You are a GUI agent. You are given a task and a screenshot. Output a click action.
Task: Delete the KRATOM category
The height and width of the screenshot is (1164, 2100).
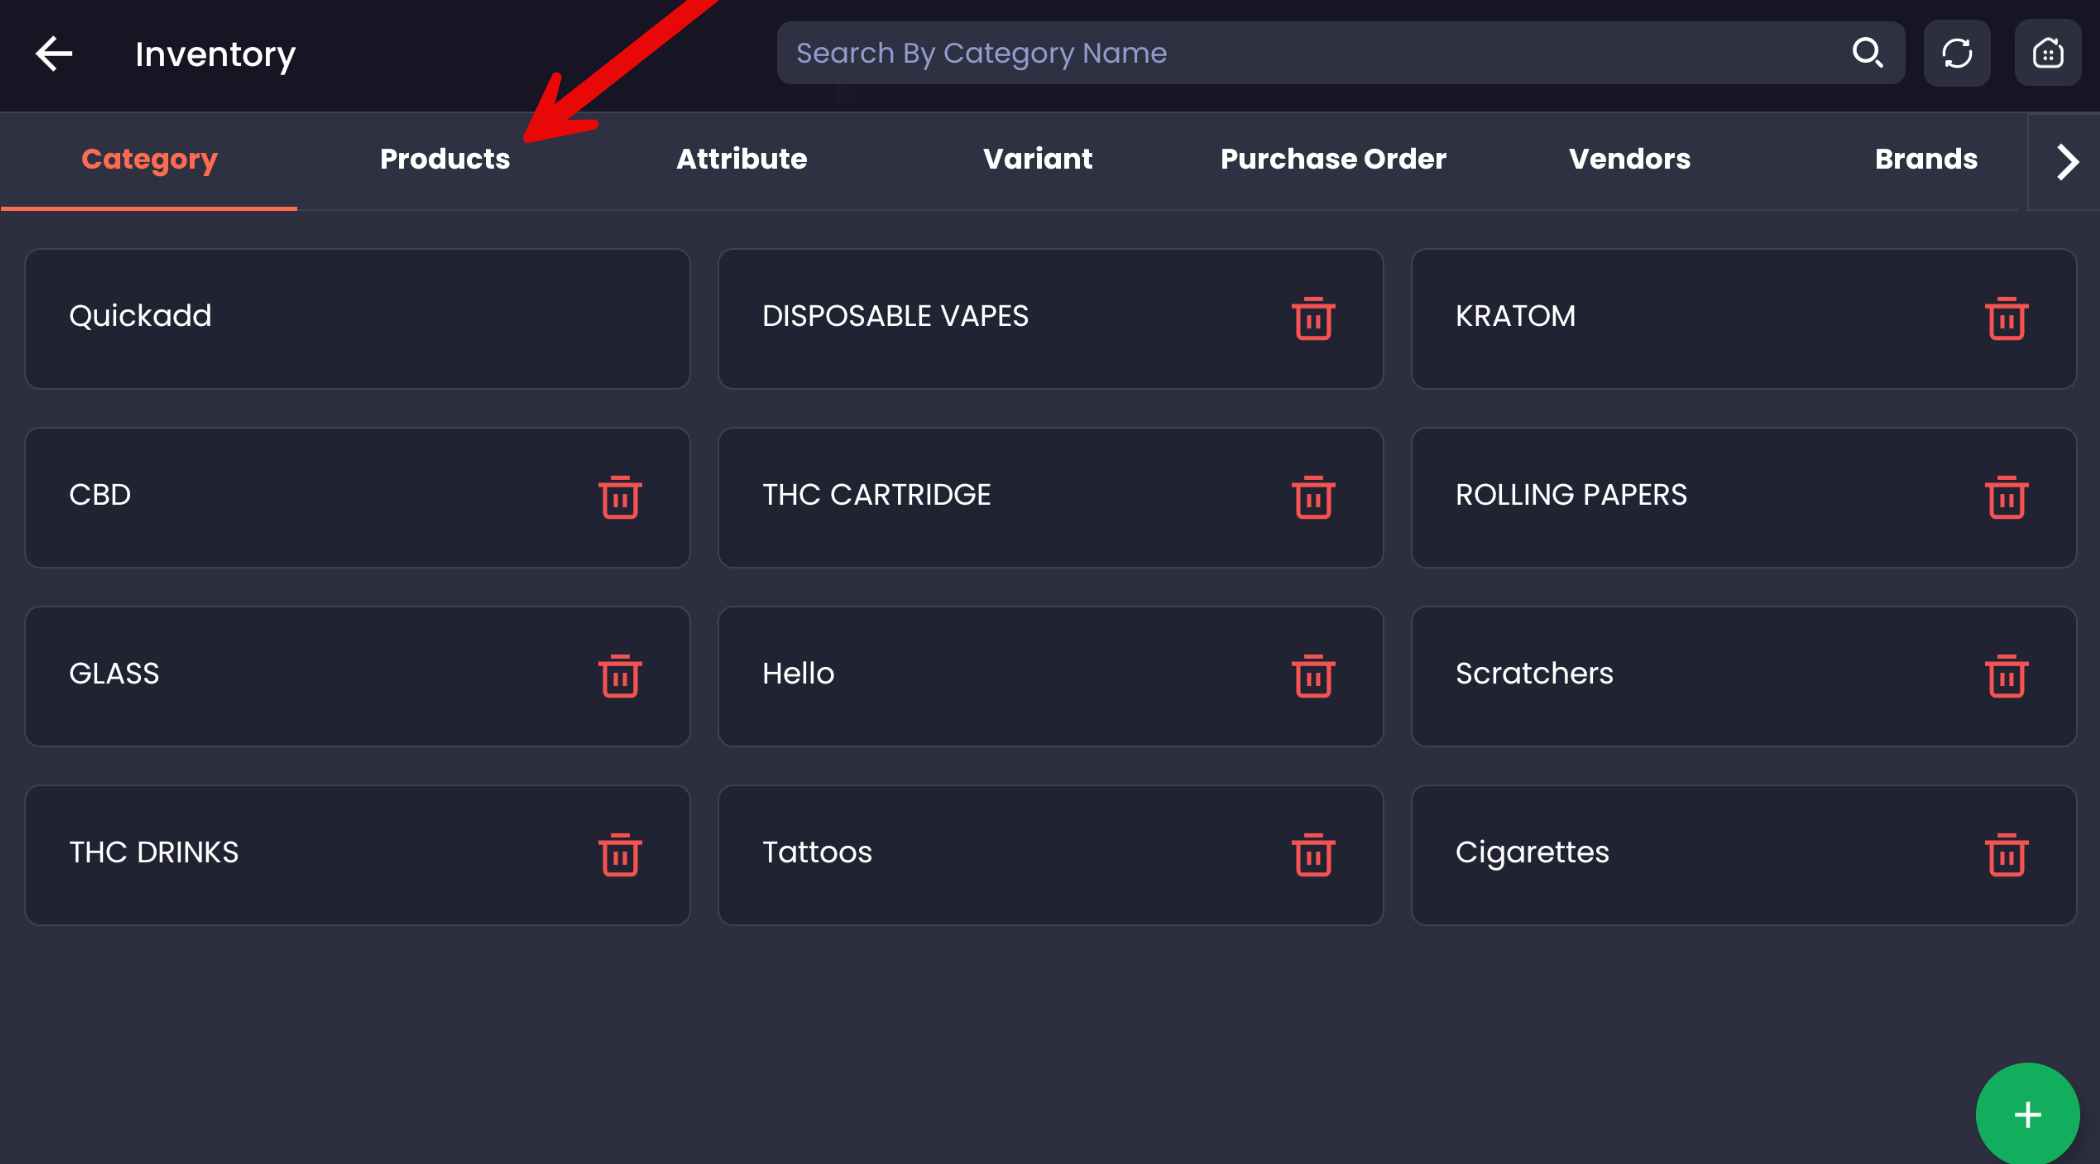point(2006,319)
